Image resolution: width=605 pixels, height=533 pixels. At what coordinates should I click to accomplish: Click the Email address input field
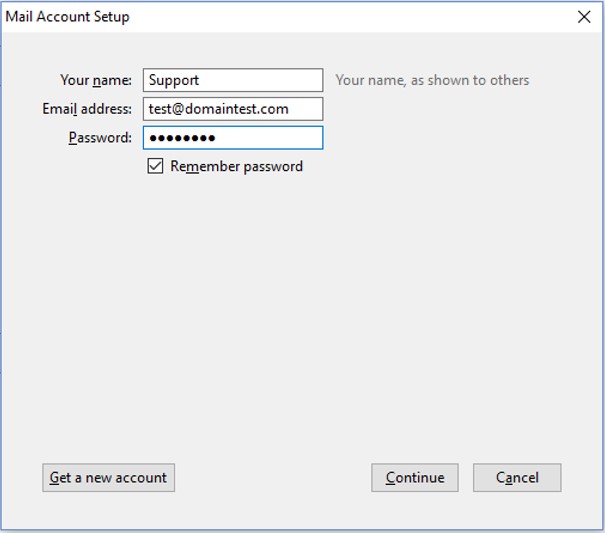233,109
